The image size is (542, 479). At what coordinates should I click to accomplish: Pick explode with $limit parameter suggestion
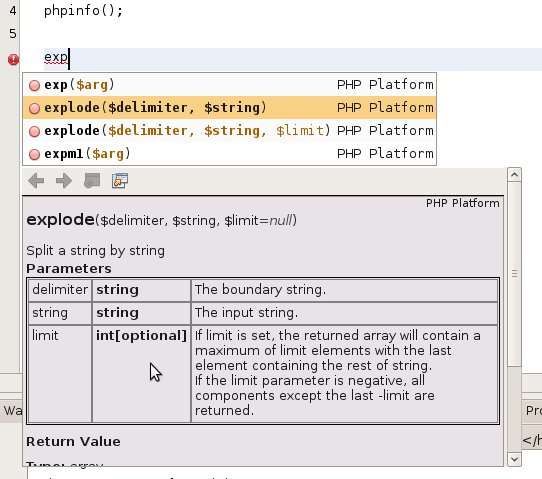pyautogui.click(x=230, y=131)
